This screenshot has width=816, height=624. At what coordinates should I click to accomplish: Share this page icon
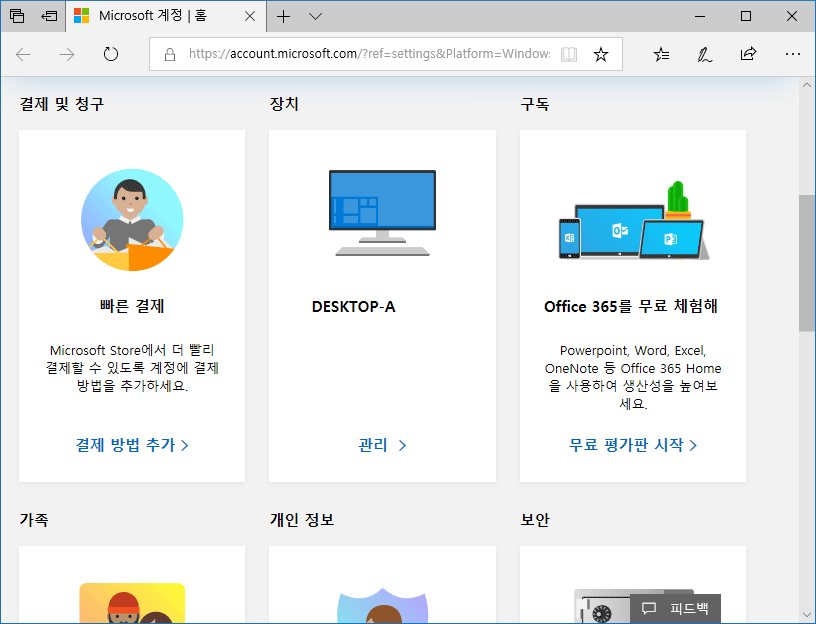tap(748, 54)
